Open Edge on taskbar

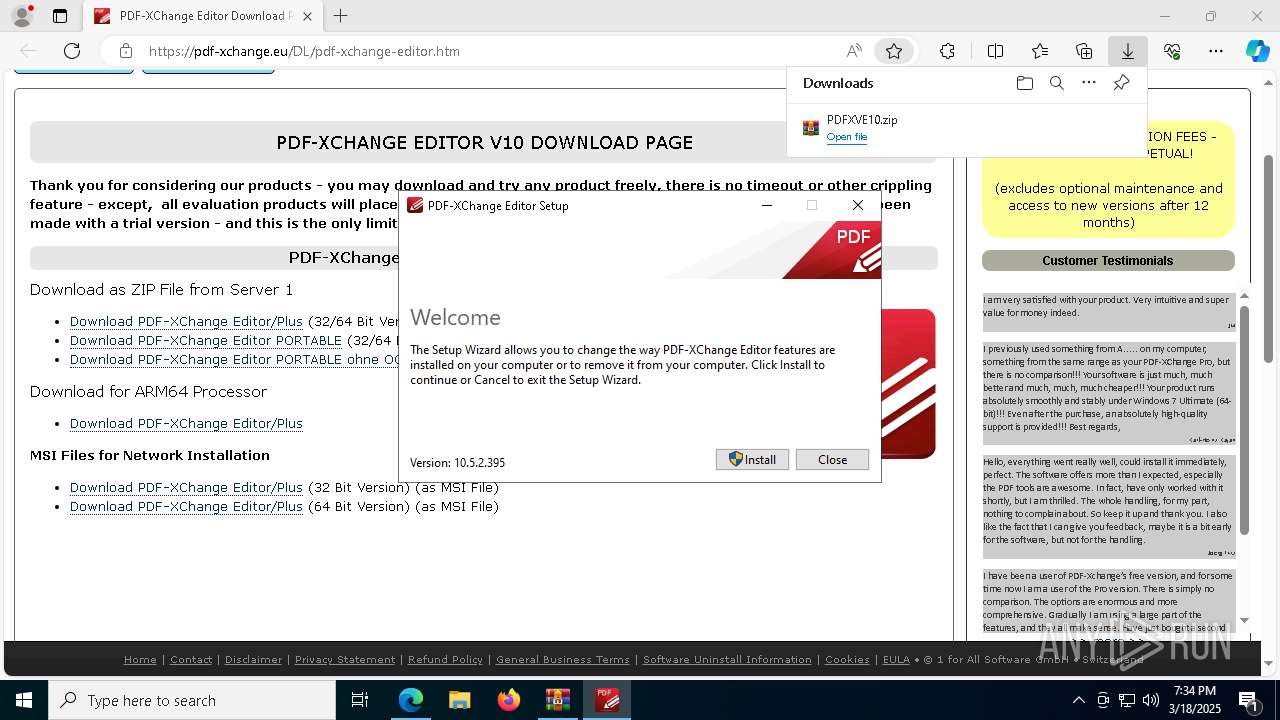[x=411, y=700]
